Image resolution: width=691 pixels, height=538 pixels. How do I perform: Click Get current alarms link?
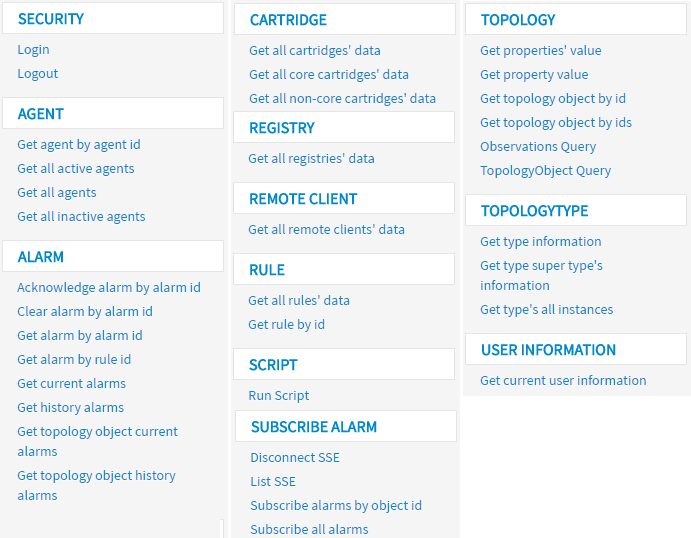click(71, 384)
